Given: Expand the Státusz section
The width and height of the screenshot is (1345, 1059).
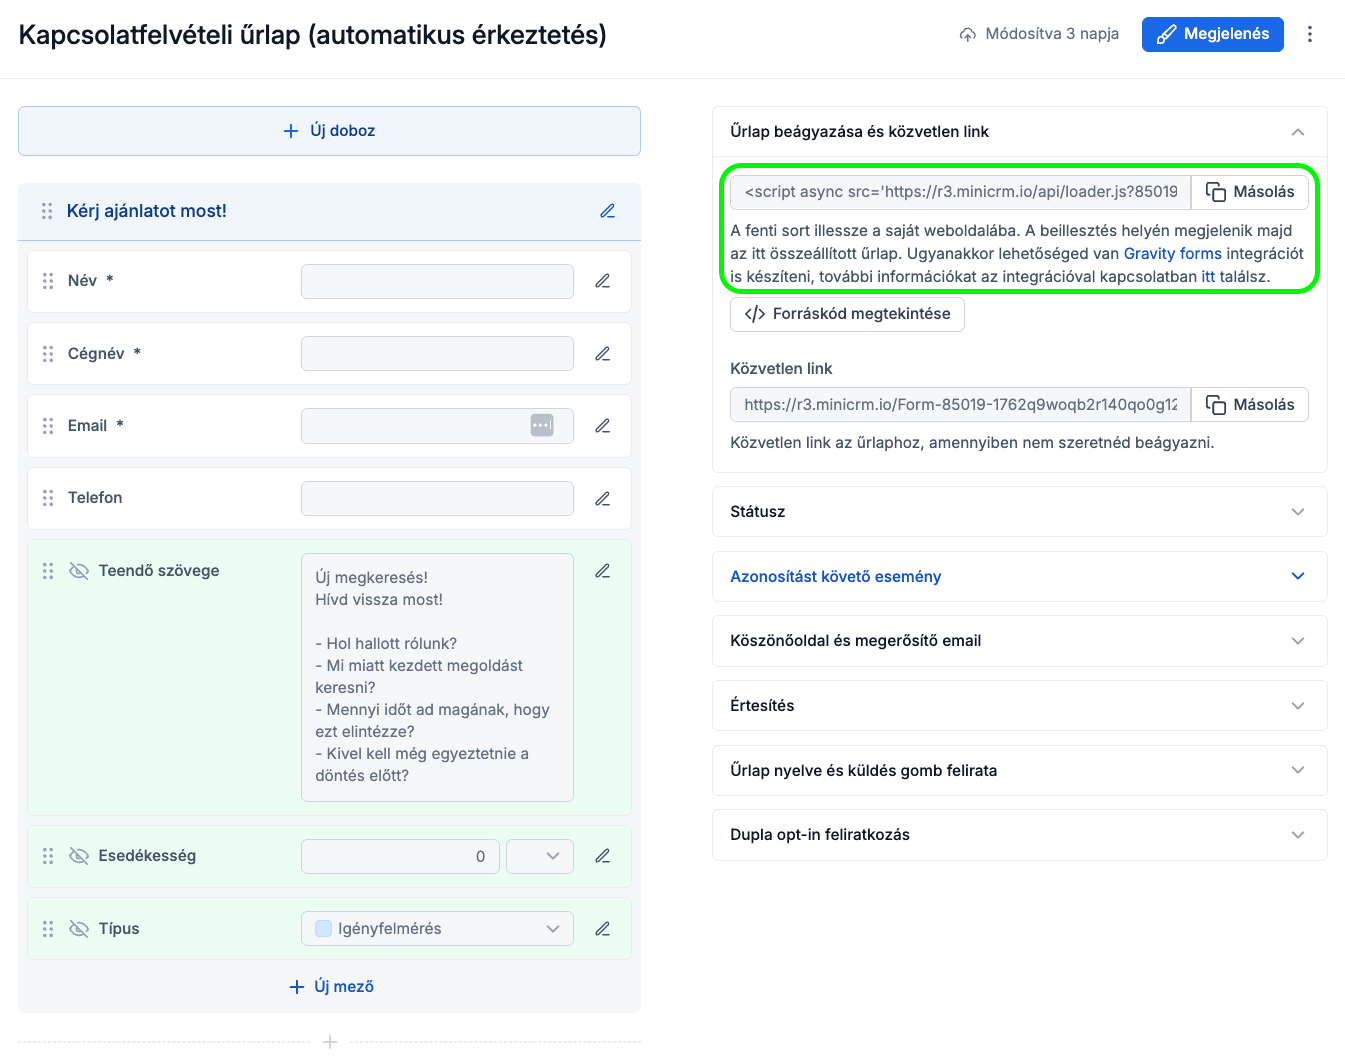Looking at the screenshot, I should click(x=1019, y=512).
